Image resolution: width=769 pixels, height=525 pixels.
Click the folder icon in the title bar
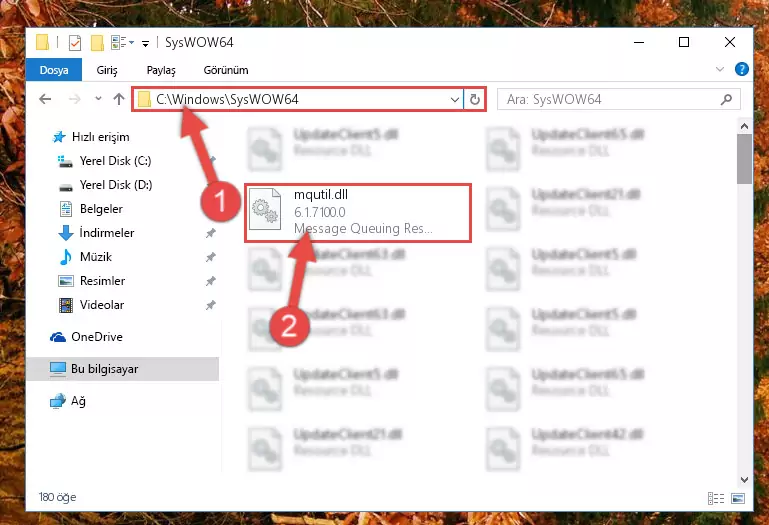click(x=43, y=43)
